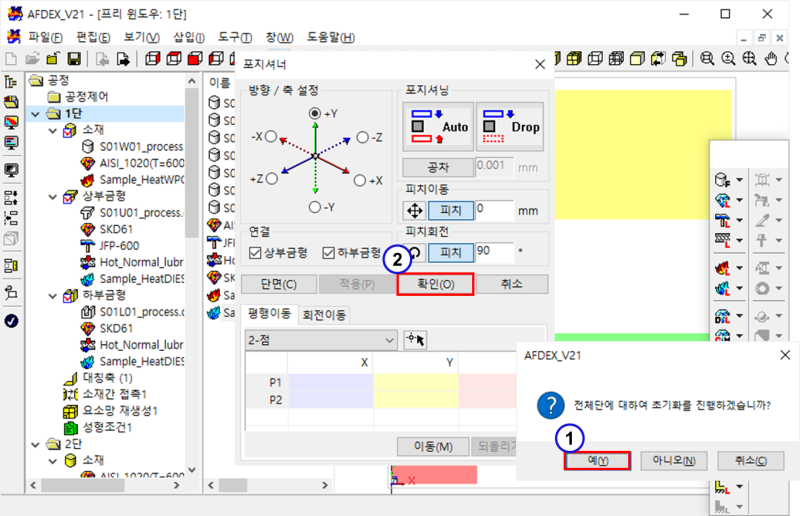Click 예(Y) in the confirmation dialog
The height and width of the screenshot is (516, 800).
(x=596, y=461)
